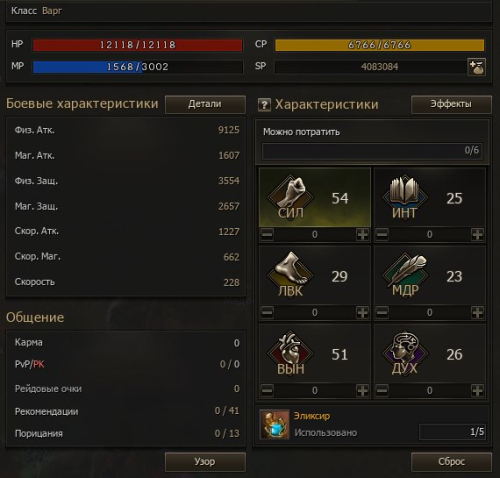Increase ДУХ with the plus button

[477, 390]
